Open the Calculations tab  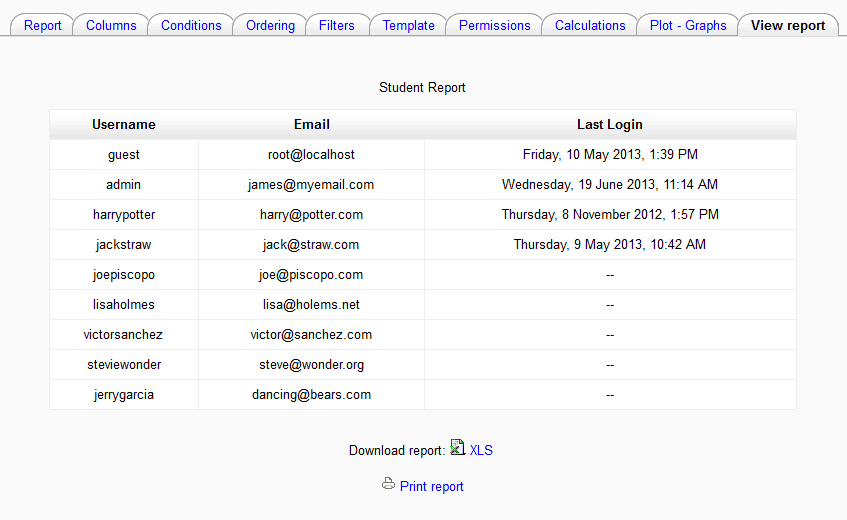[x=590, y=25]
